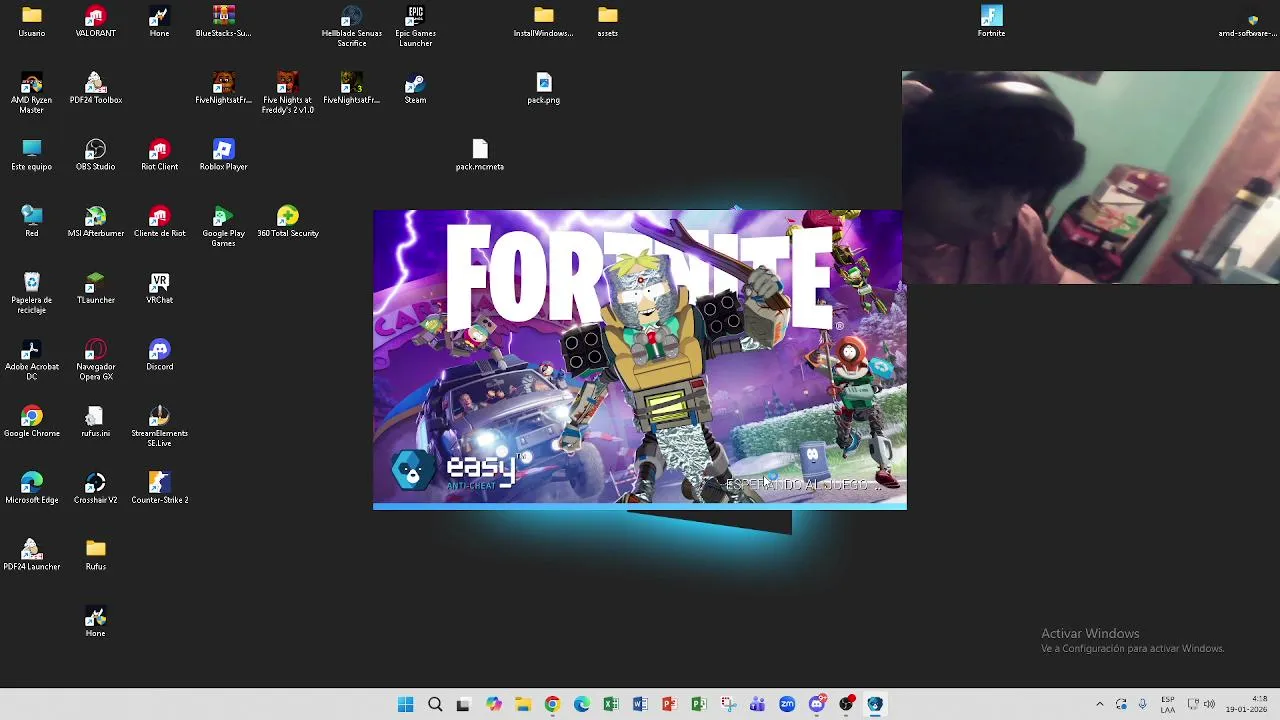Switch to Discord in the taskbar

coord(816,704)
